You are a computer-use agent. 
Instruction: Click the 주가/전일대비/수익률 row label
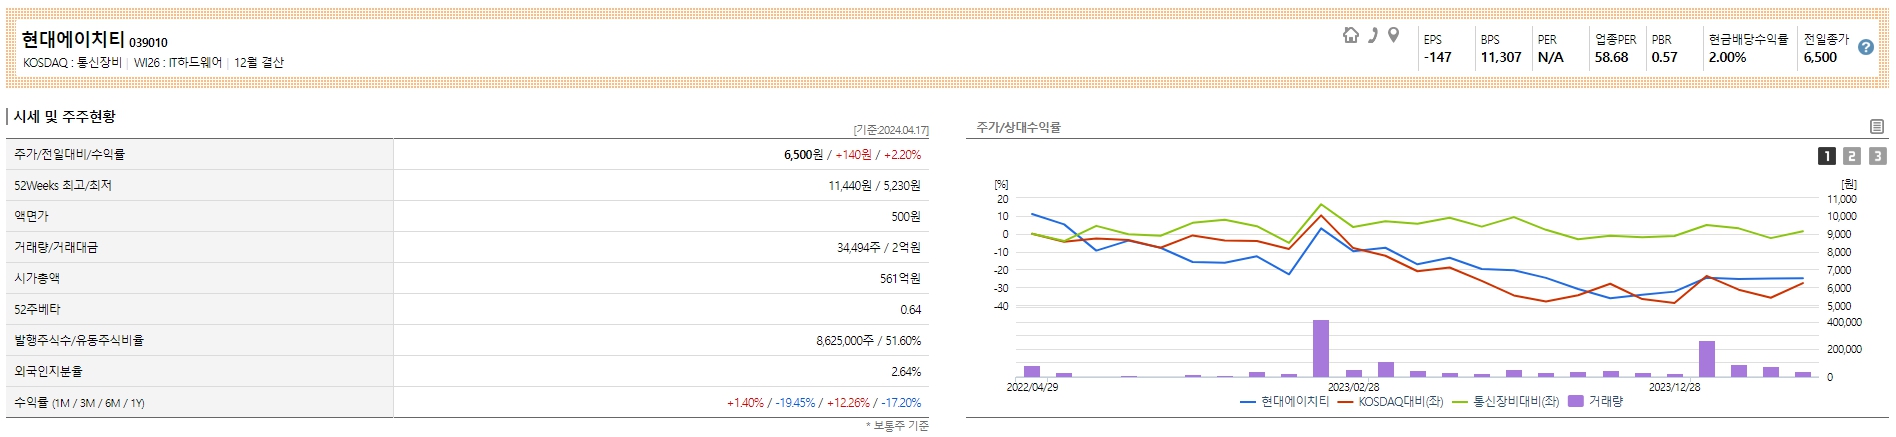pyautogui.click(x=70, y=155)
